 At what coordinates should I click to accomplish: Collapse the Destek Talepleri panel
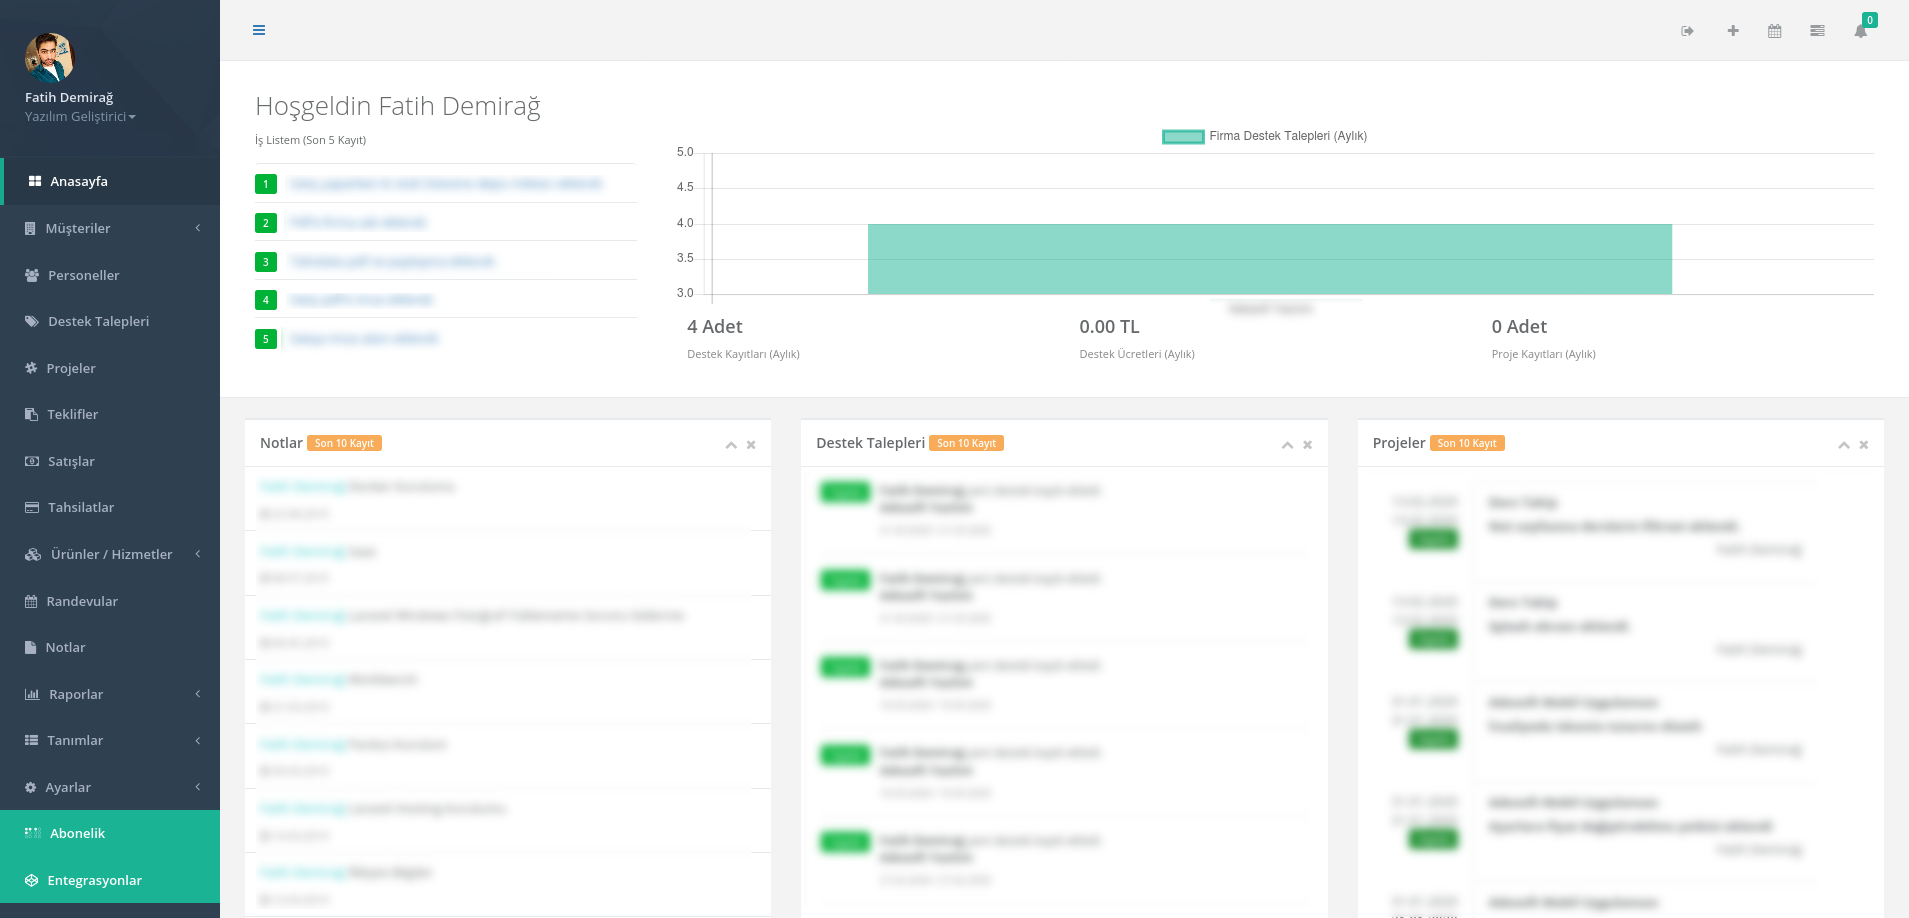[x=1287, y=445]
